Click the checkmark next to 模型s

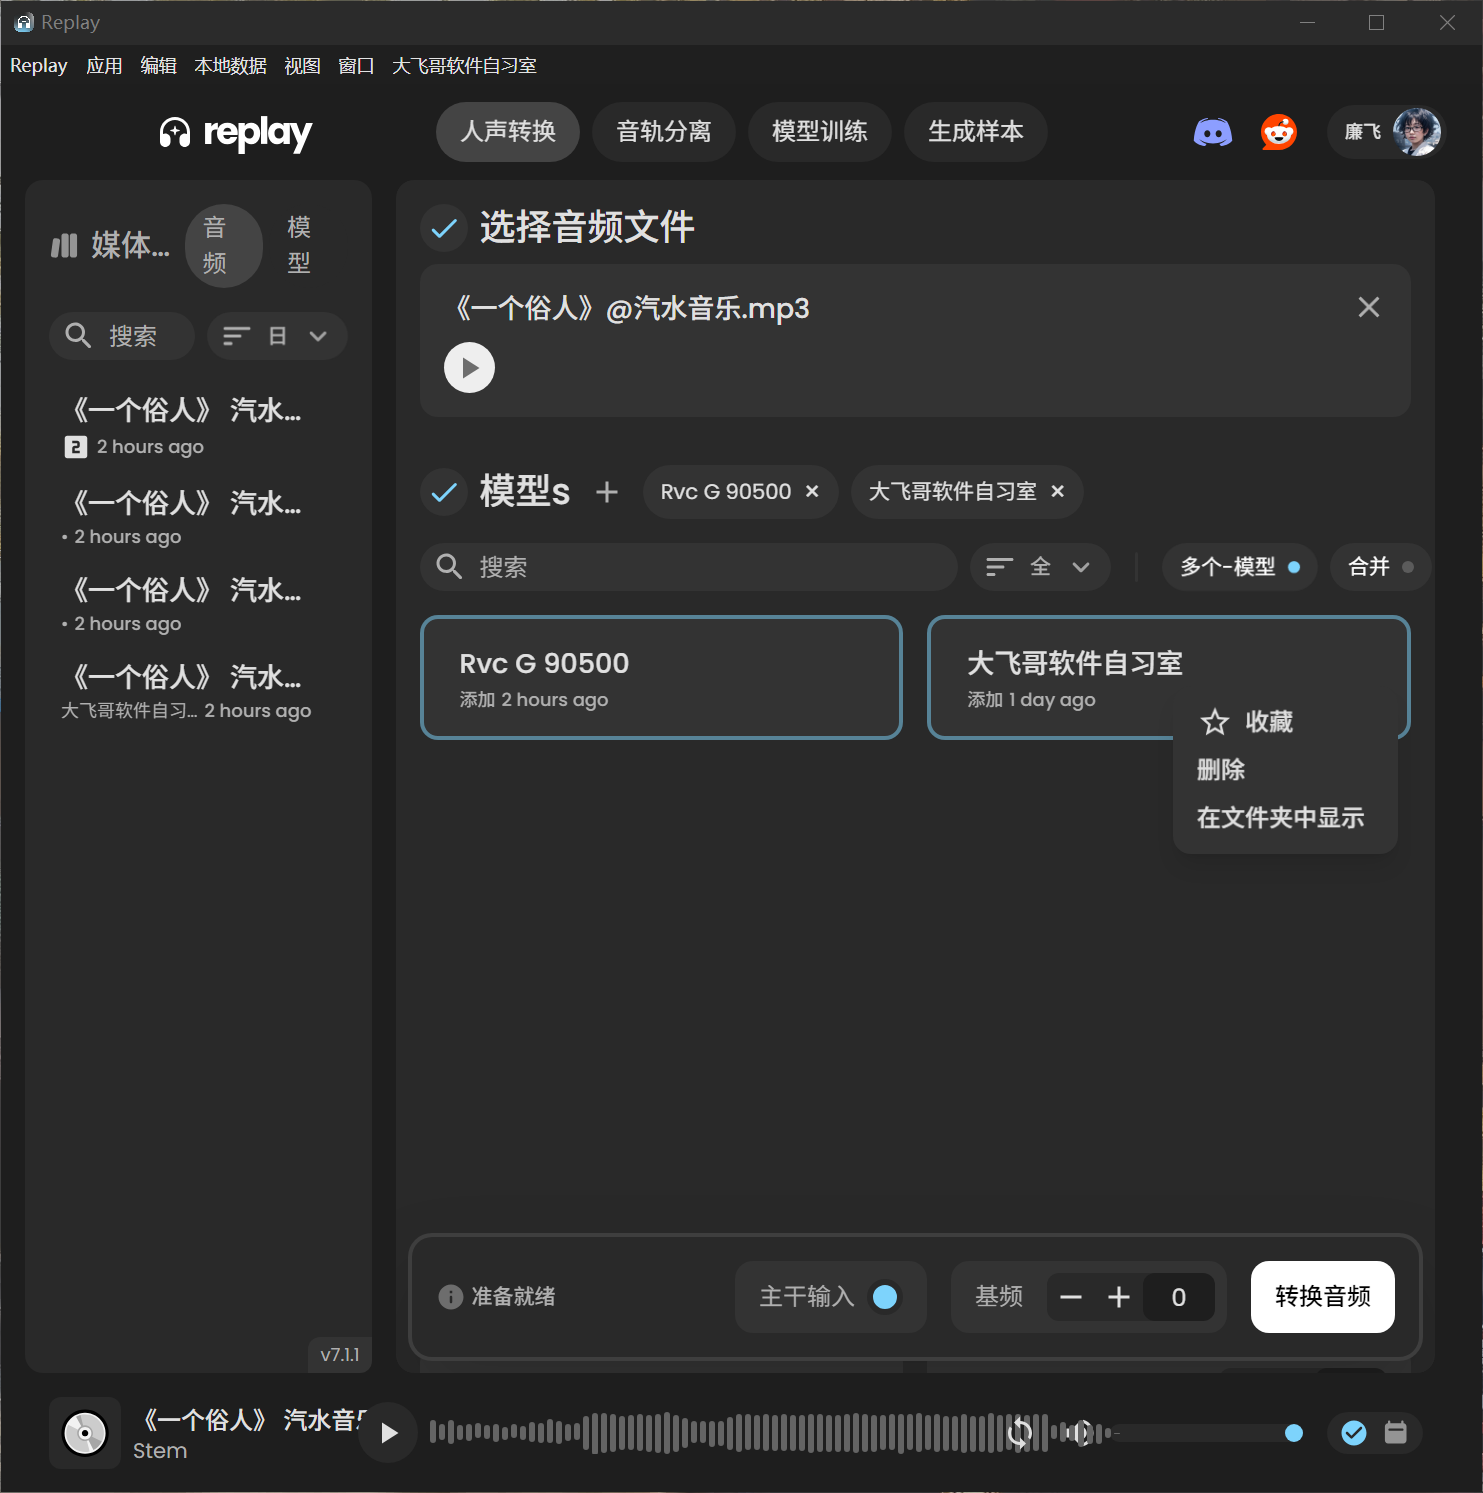[x=444, y=492]
